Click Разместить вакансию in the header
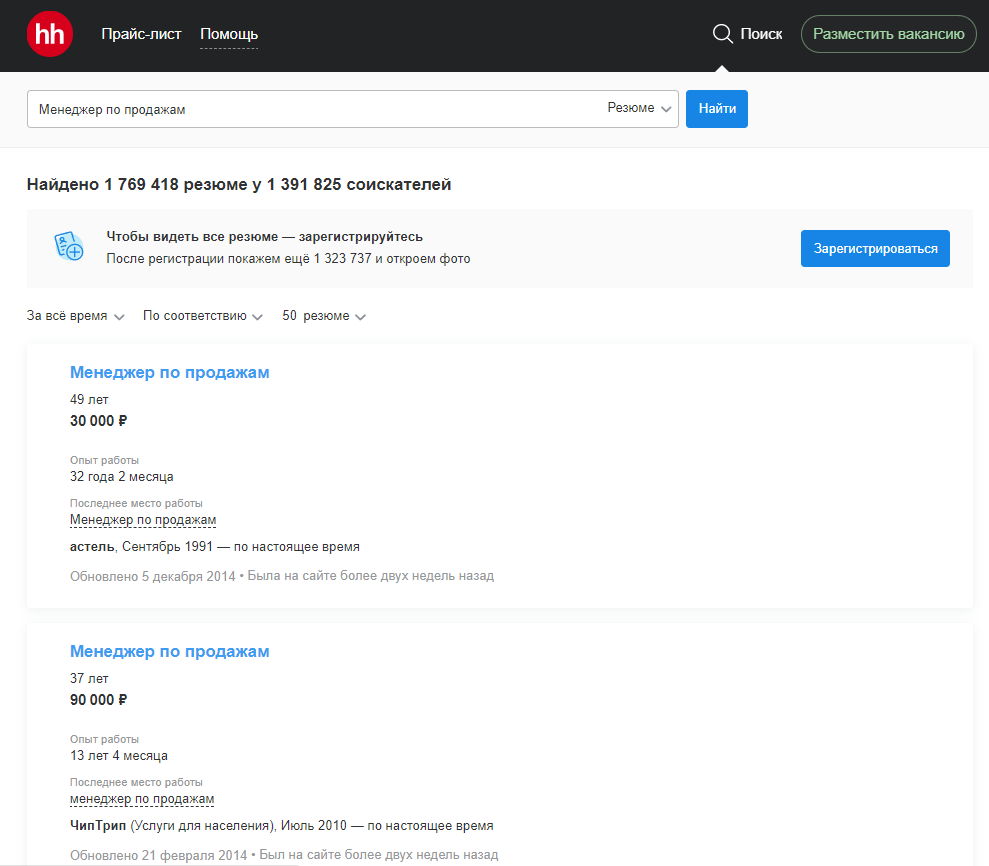Screen dimensions: 989x866 [x=888, y=33]
